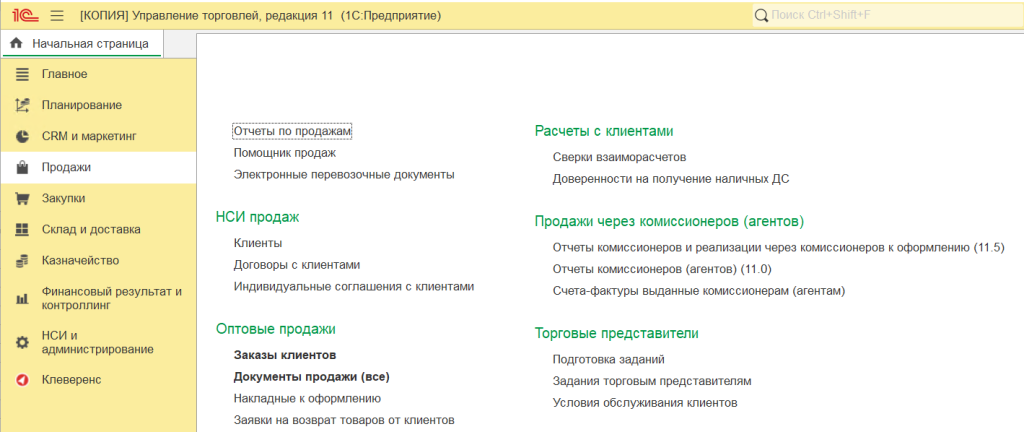This screenshot has width=1024, height=432.
Task: Click the Клеверенс red icon
Action: (x=22, y=380)
